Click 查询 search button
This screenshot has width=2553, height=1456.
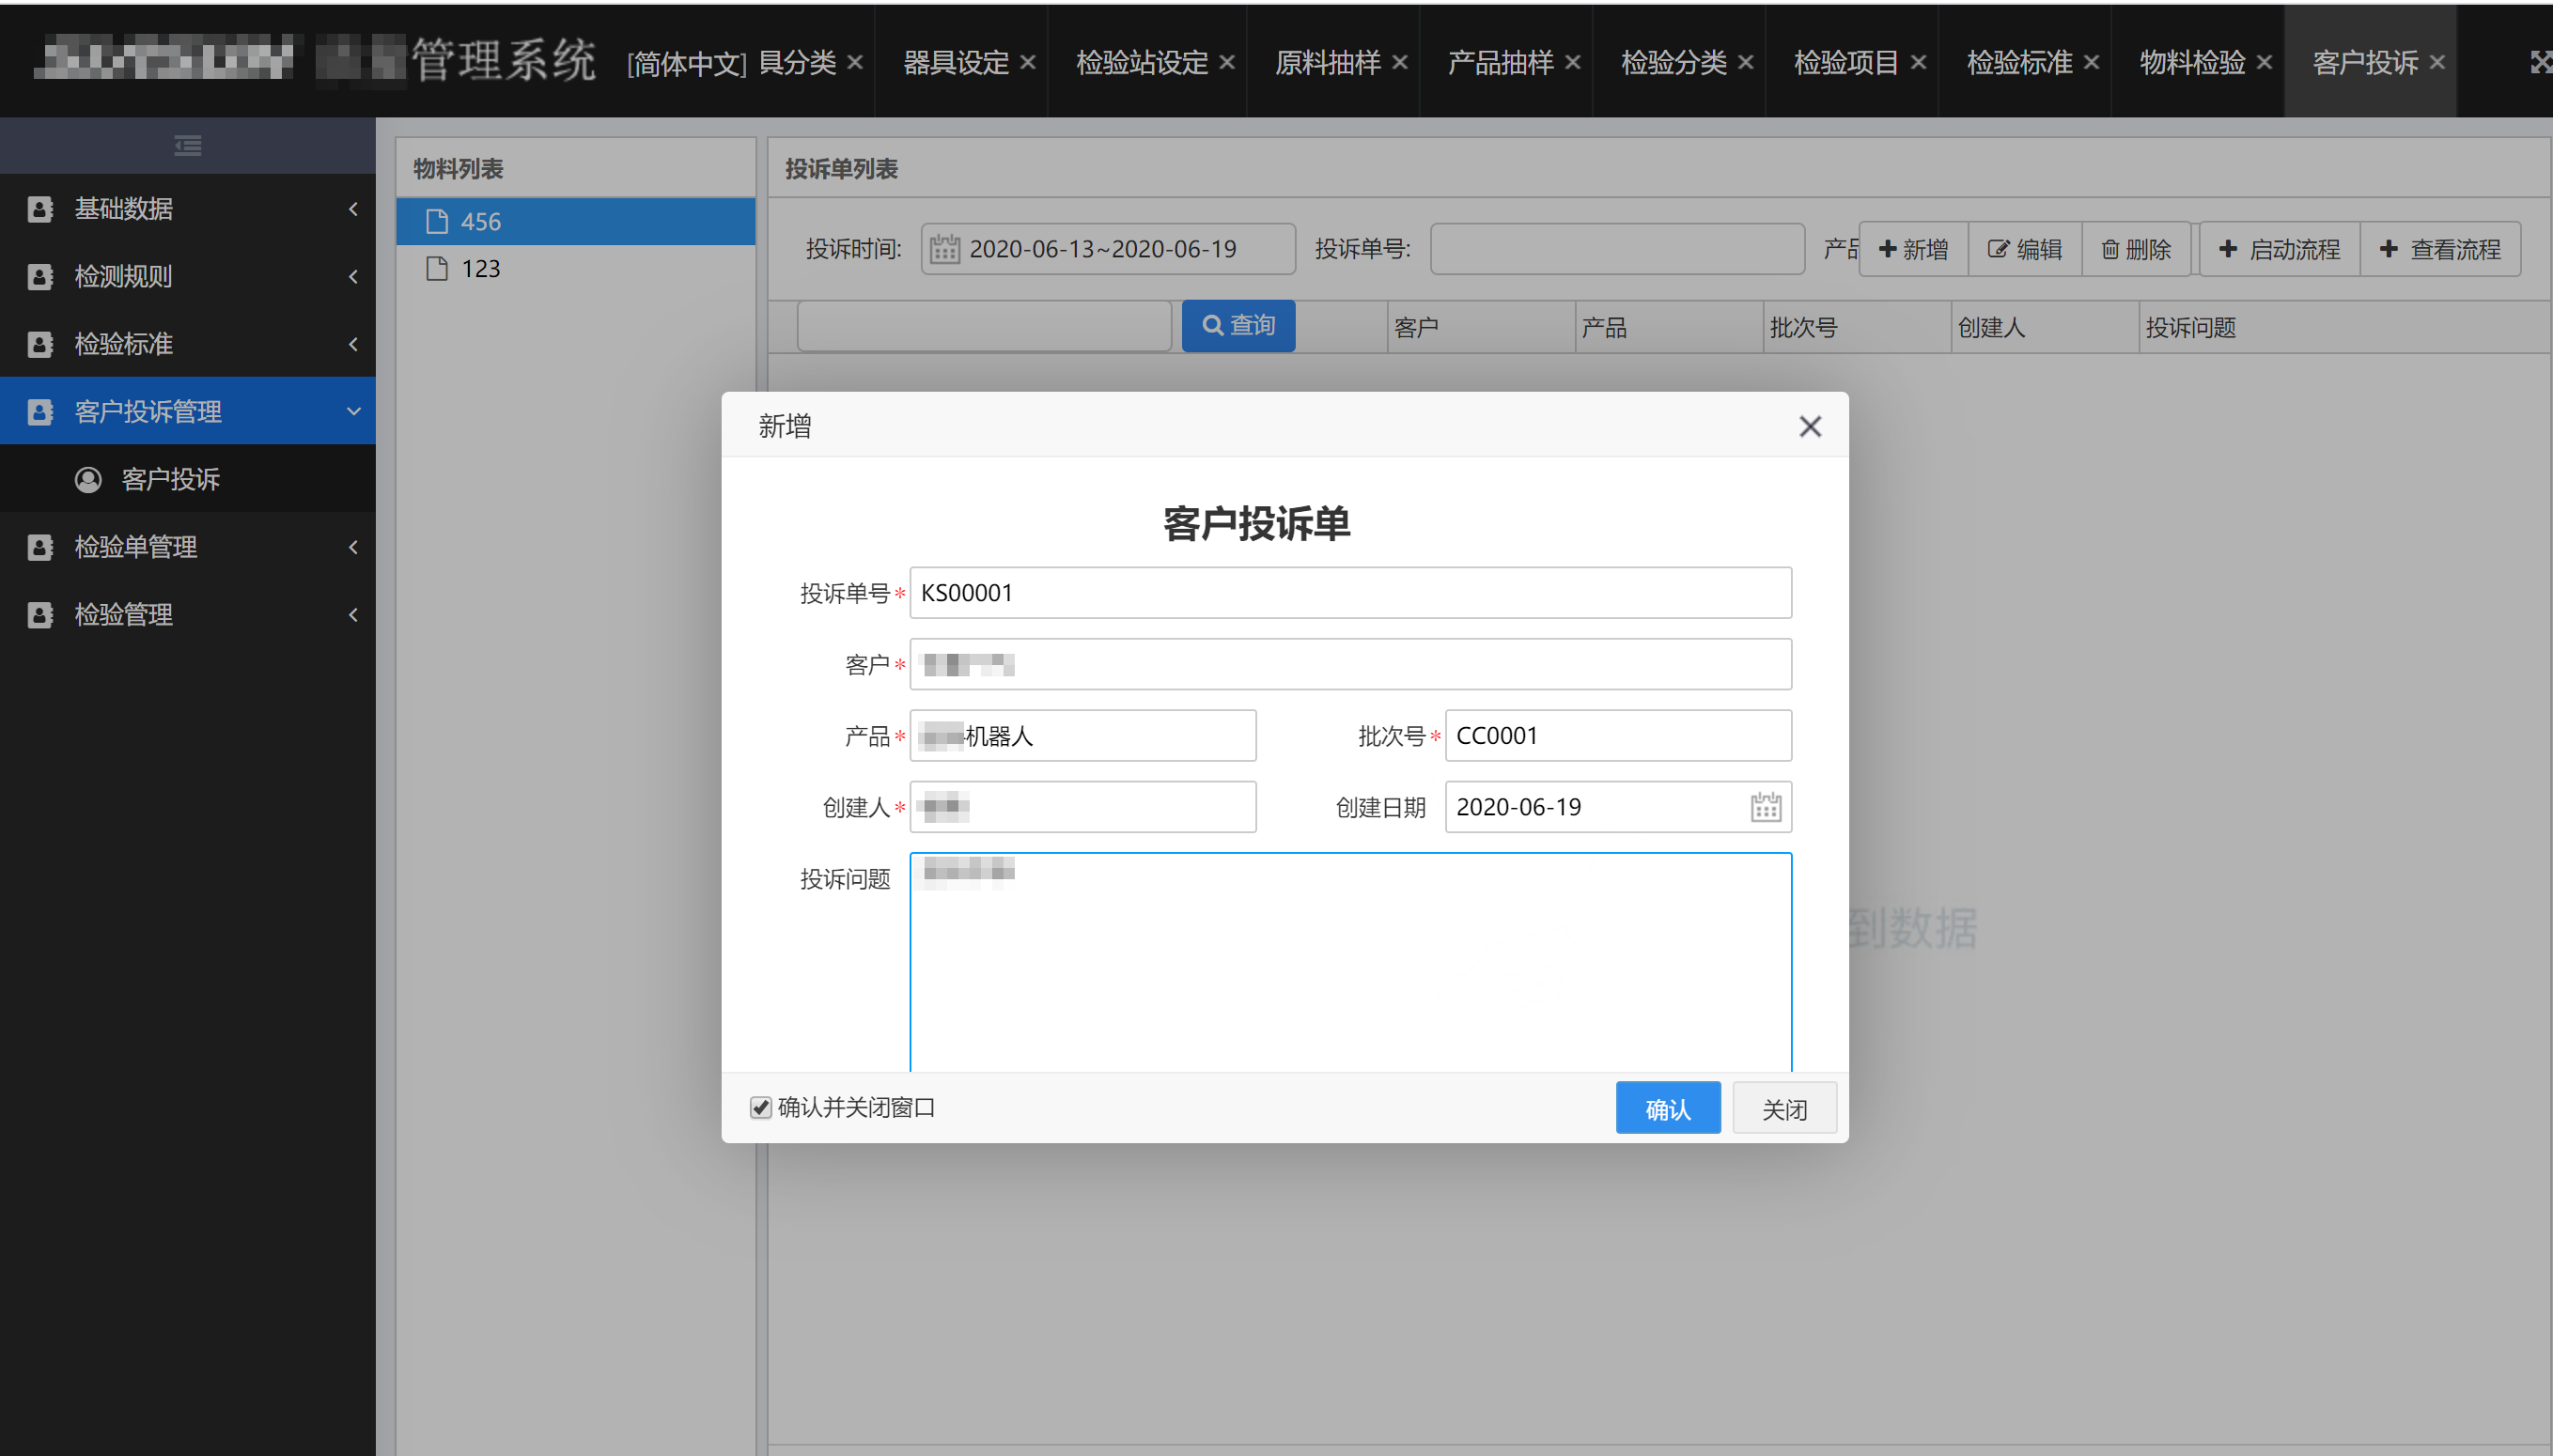[x=1238, y=326]
